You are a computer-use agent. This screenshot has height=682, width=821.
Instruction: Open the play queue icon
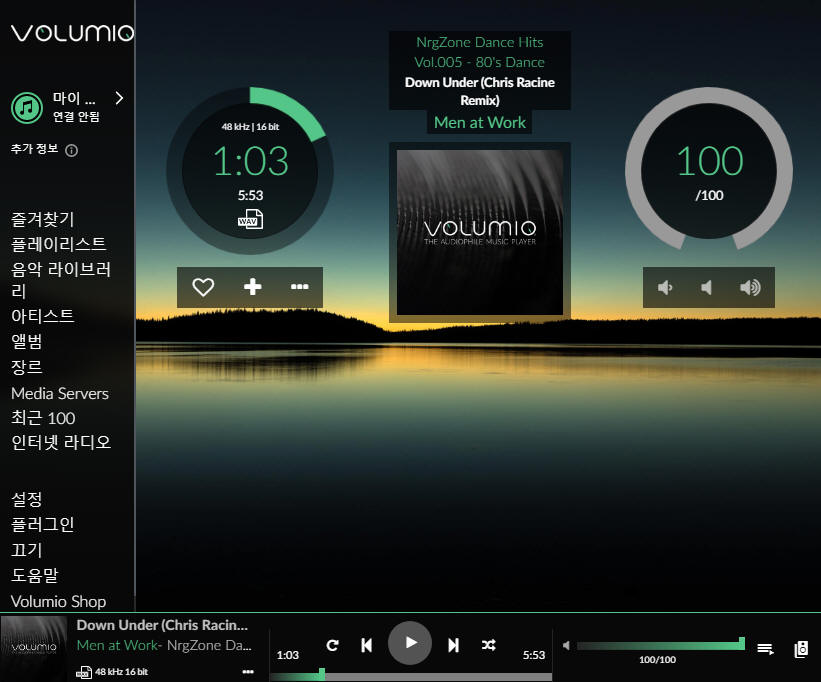[765, 650]
